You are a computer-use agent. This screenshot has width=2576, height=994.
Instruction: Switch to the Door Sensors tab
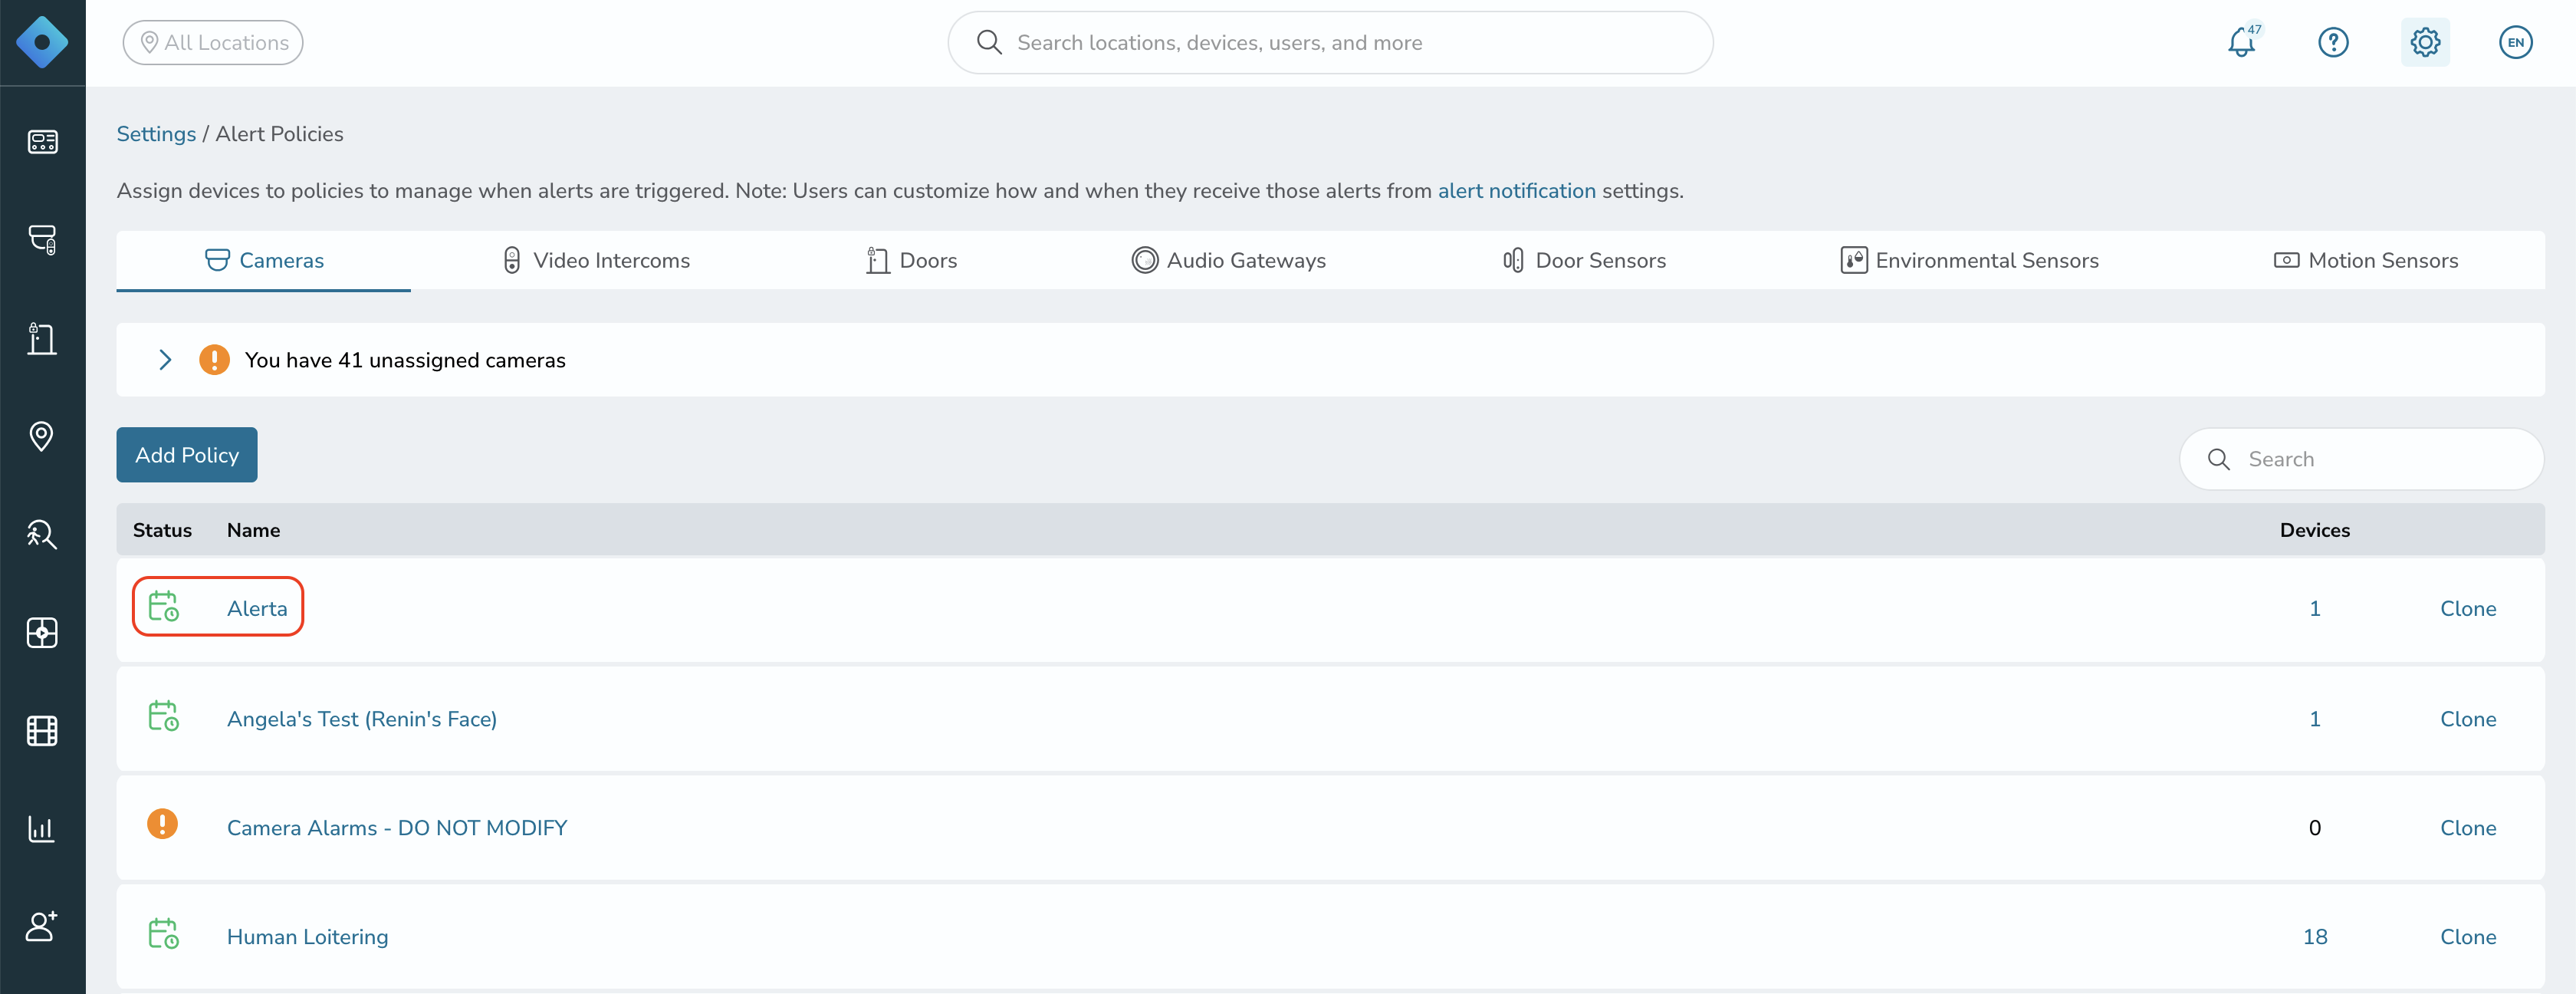click(1584, 261)
